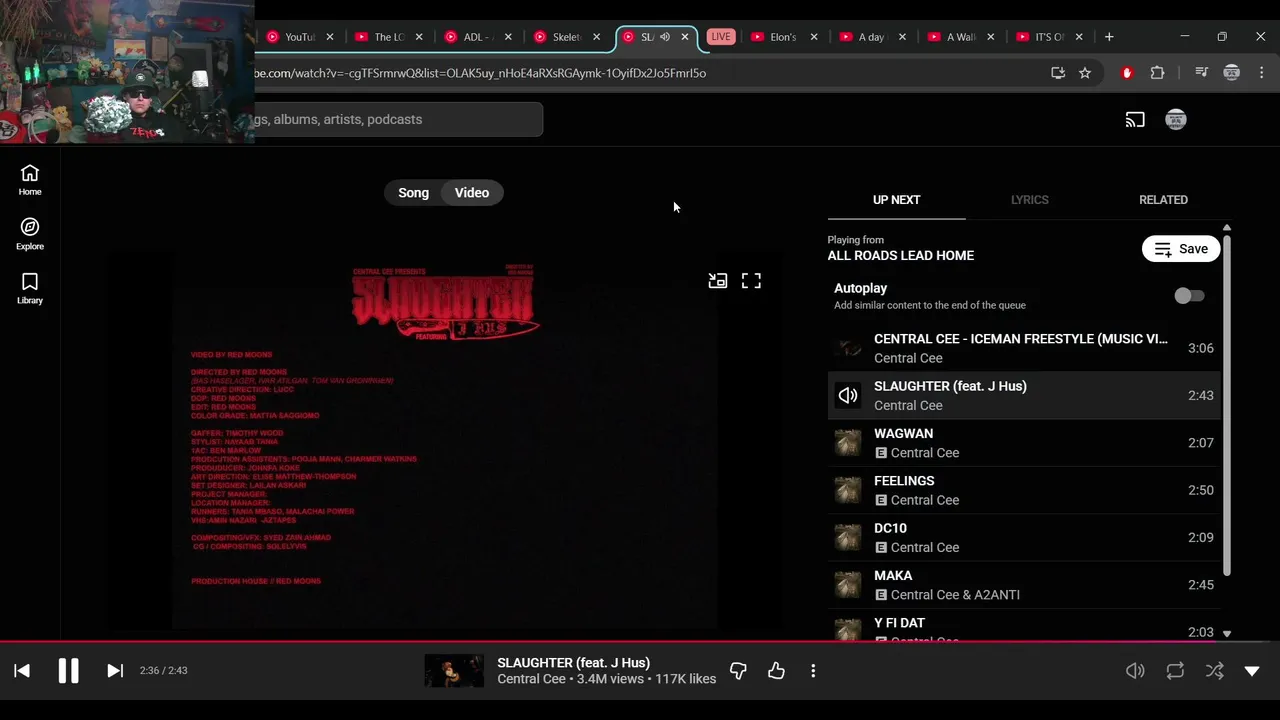This screenshot has width=1280, height=720.
Task: Mute the playing tab via its speaker icon
Action: pyautogui.click(x=665, y=37)
